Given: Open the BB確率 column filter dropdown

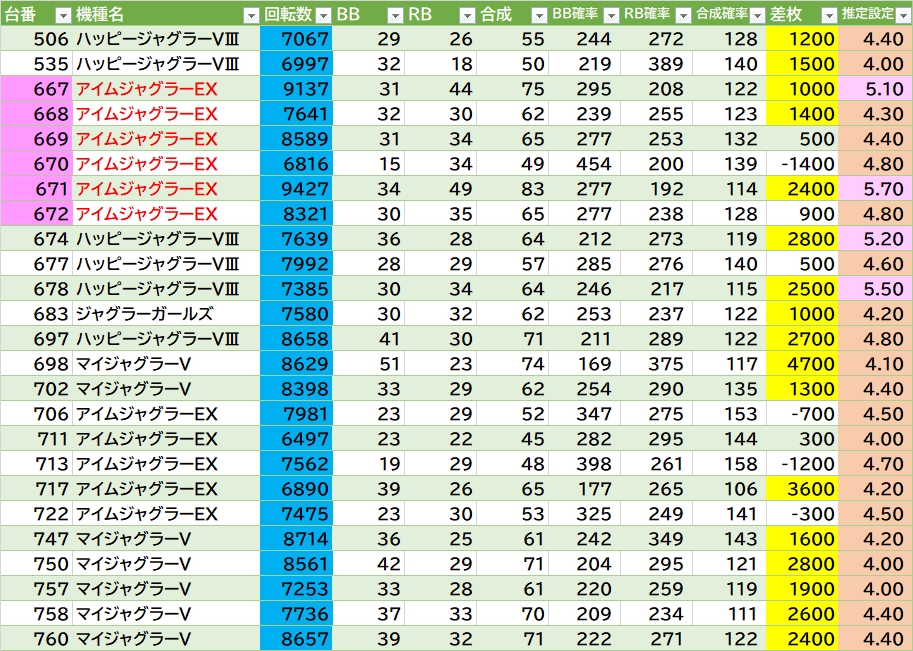Looking at the screenshot, I should coord(611,15).
